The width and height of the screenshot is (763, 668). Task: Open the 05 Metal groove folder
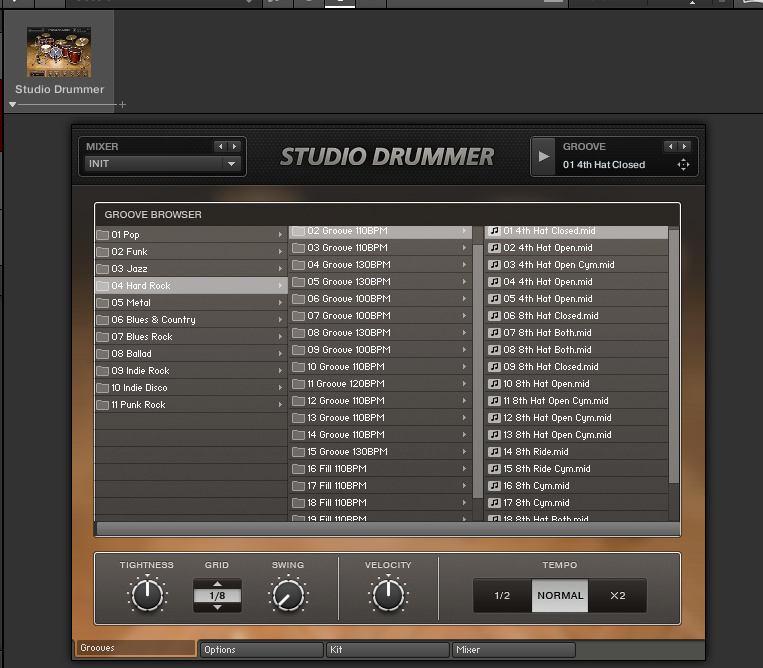click(x=191, y=303)
